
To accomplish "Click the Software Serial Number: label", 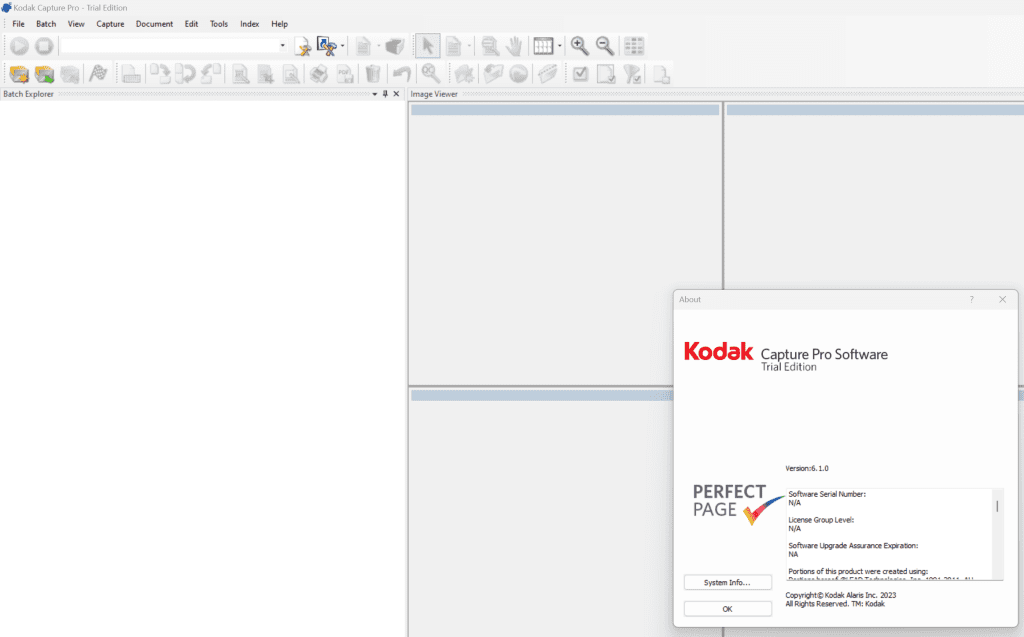I will pyautogui.click(x=827, y=494).
